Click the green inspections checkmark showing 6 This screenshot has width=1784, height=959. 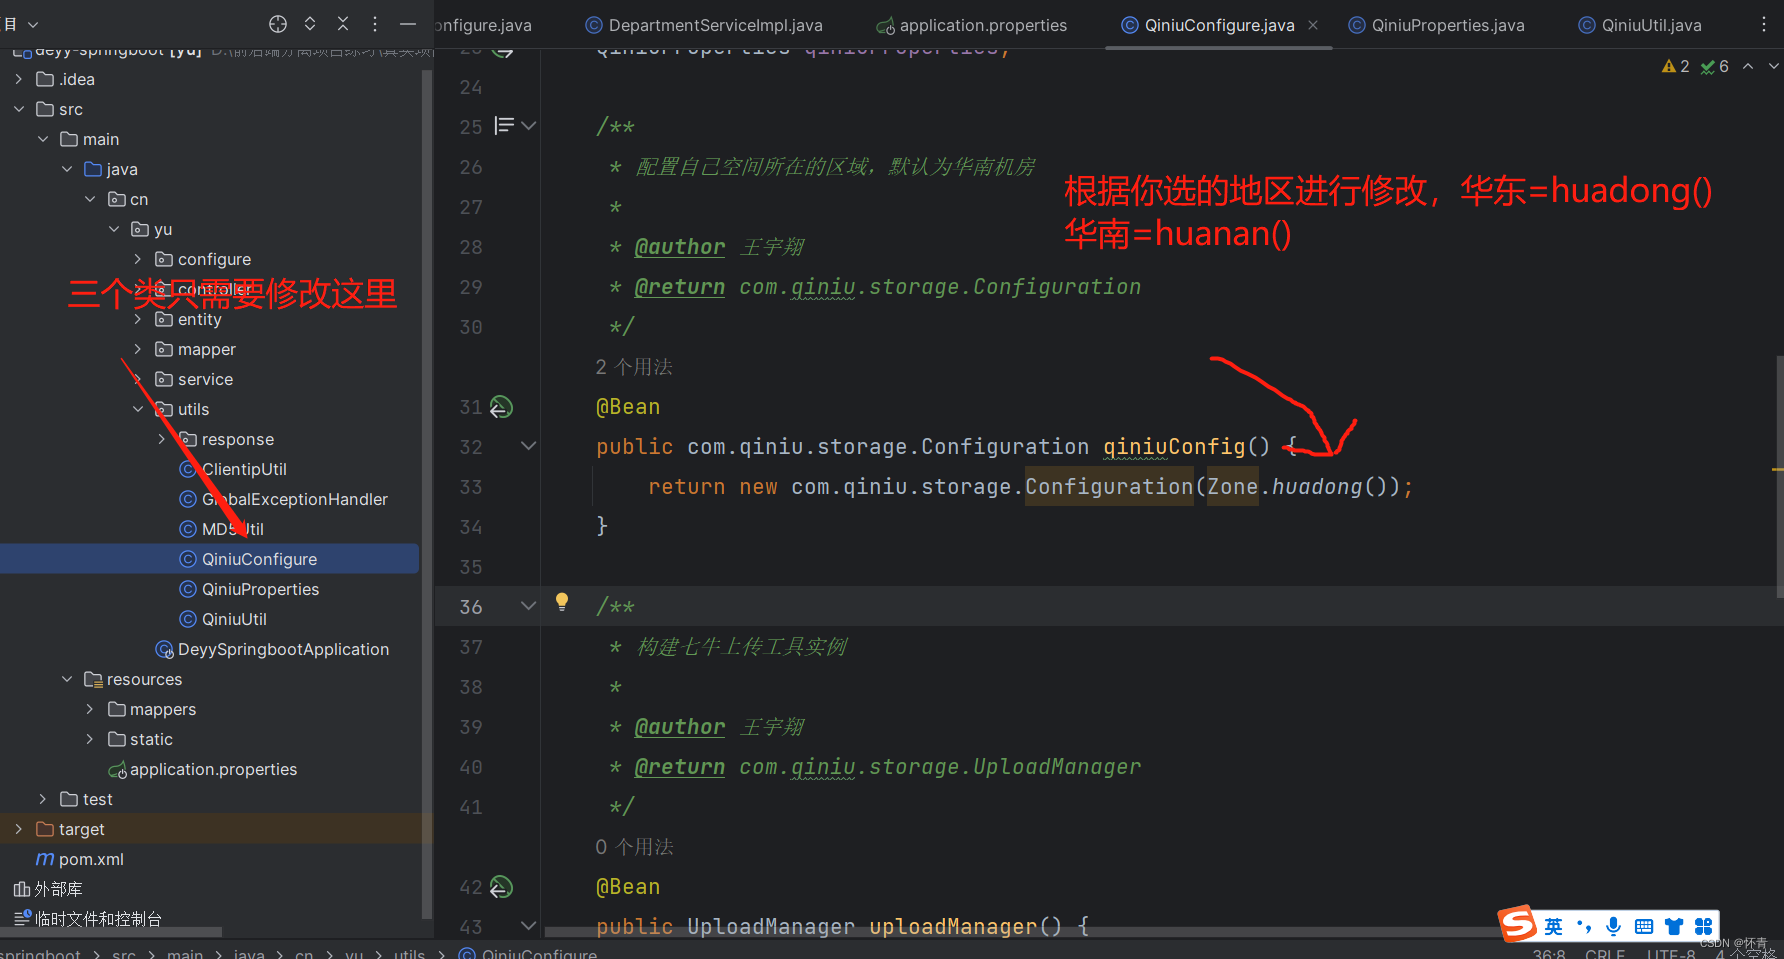[1714, 66]
